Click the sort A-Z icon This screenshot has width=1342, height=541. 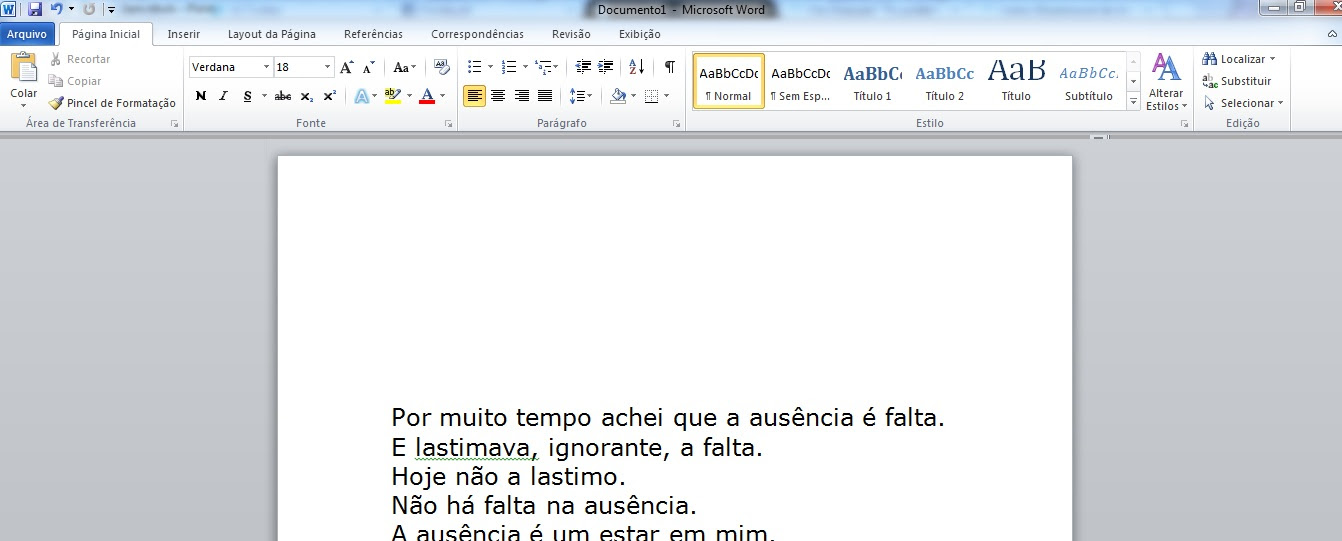click(637, 67)
